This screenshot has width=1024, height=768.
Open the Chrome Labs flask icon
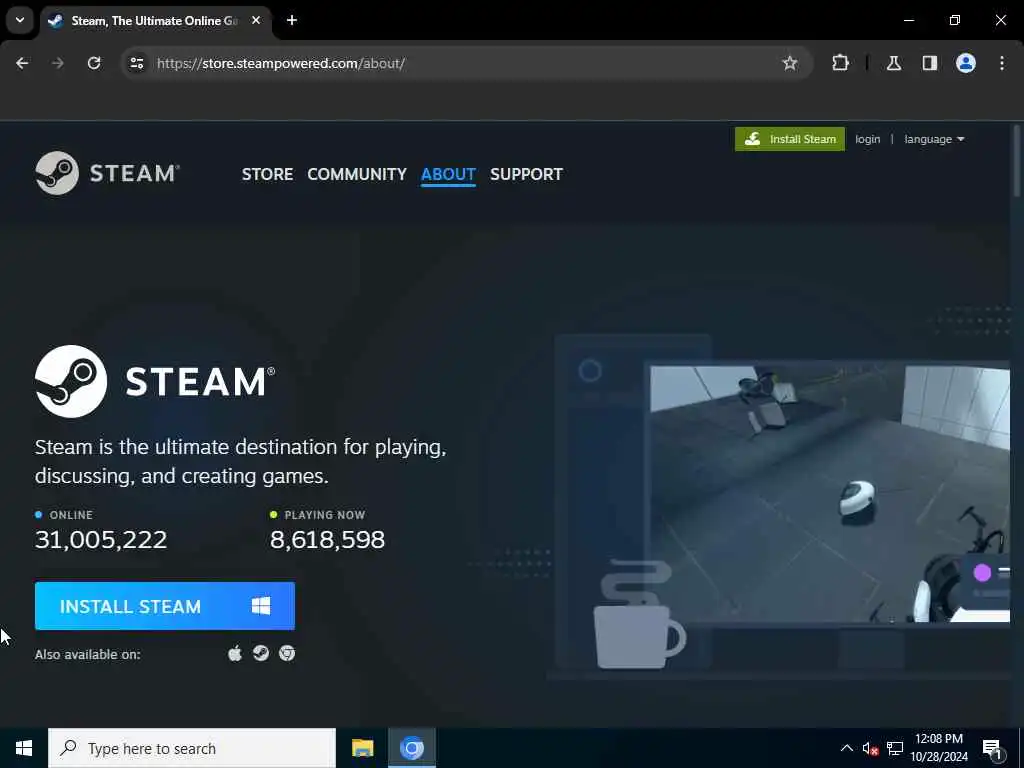894,63
